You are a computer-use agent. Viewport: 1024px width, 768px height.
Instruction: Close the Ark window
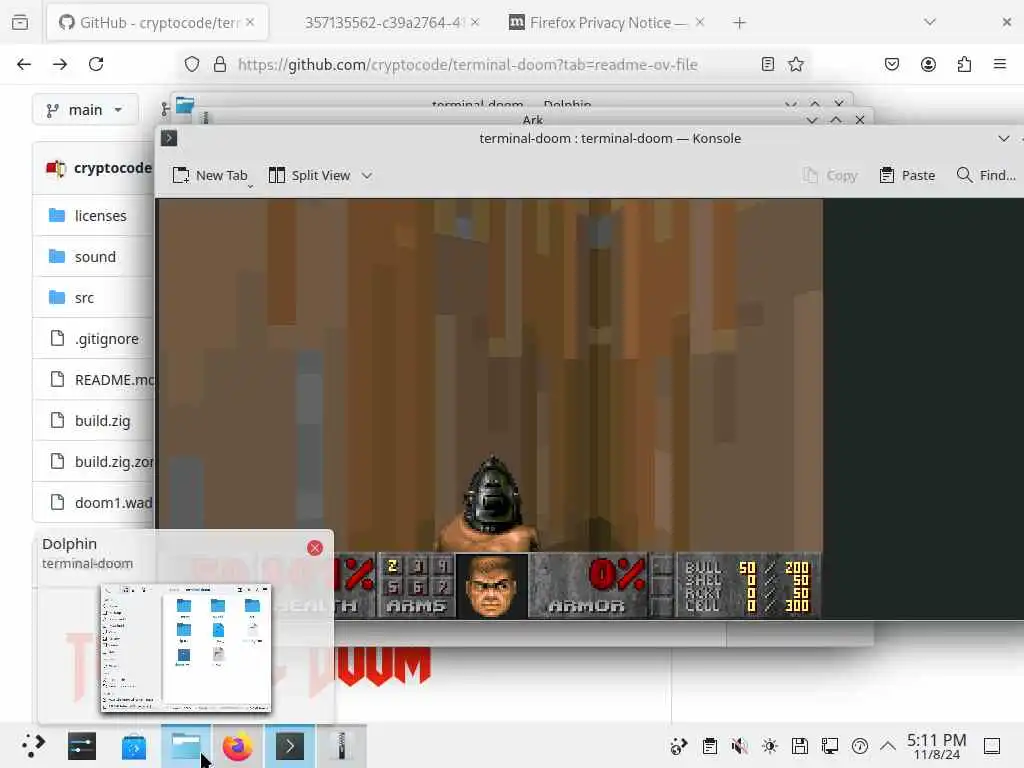(860, 120)
